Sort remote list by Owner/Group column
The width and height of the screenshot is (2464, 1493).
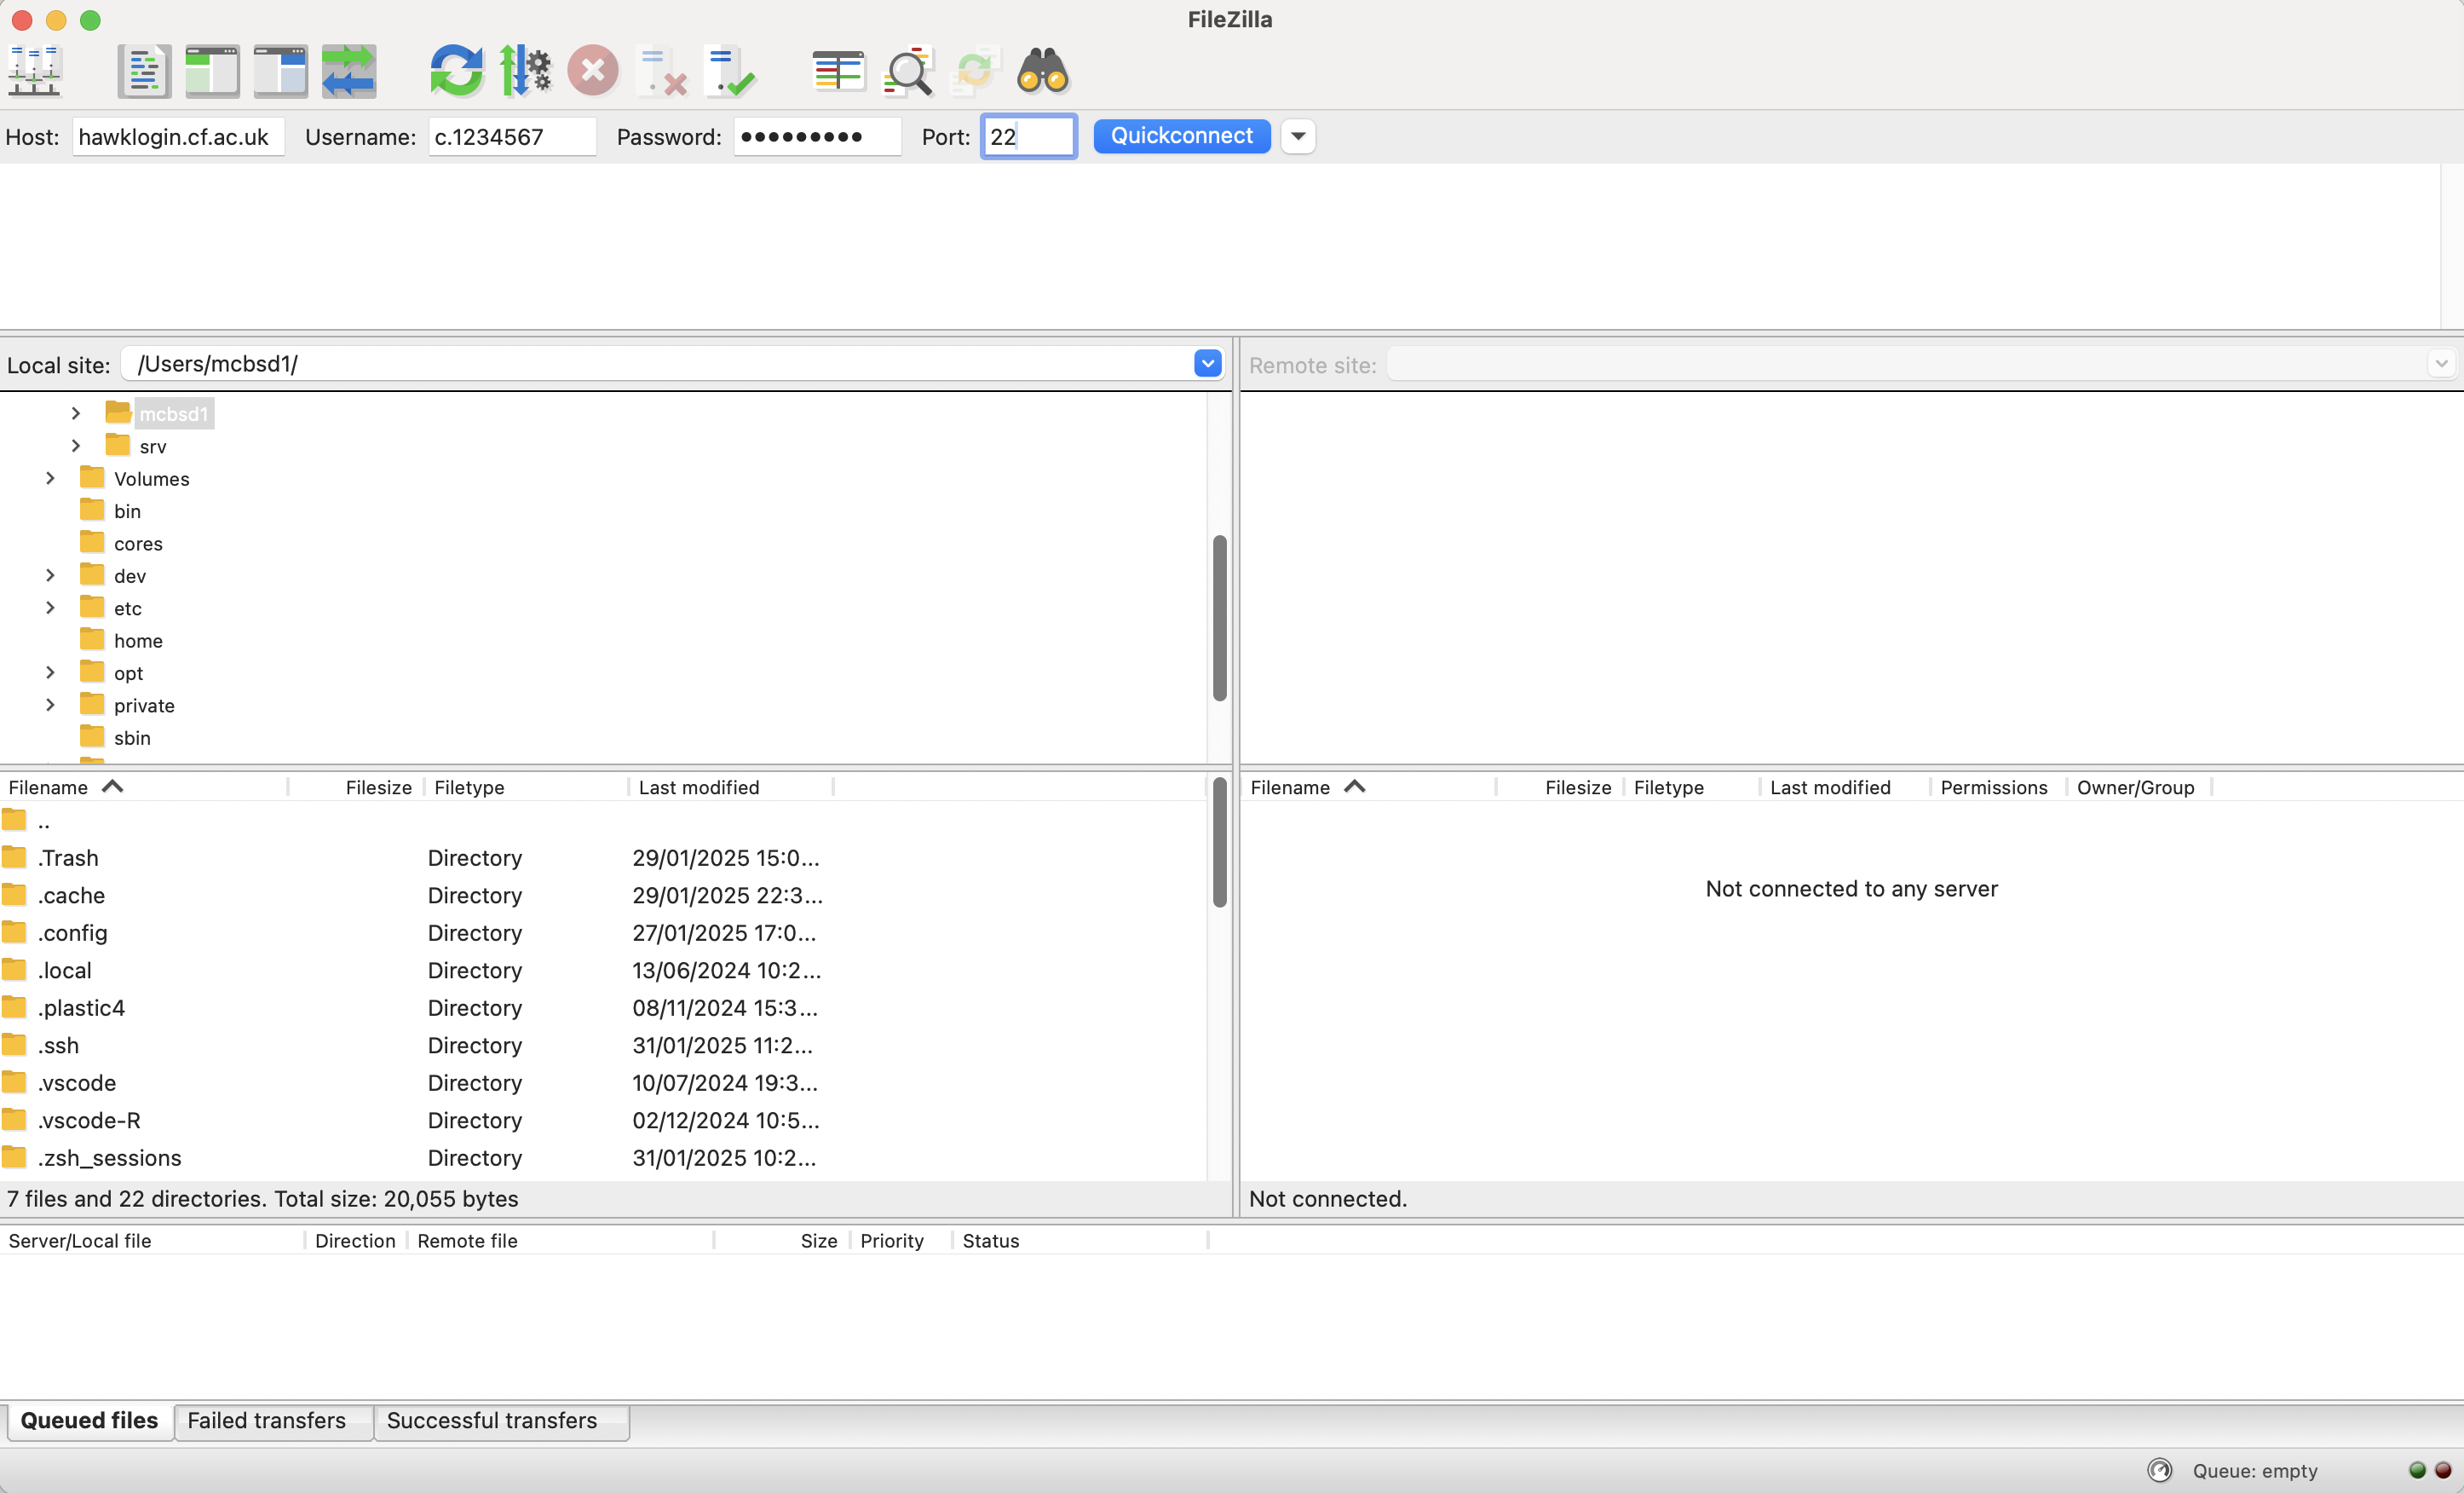2139,787
